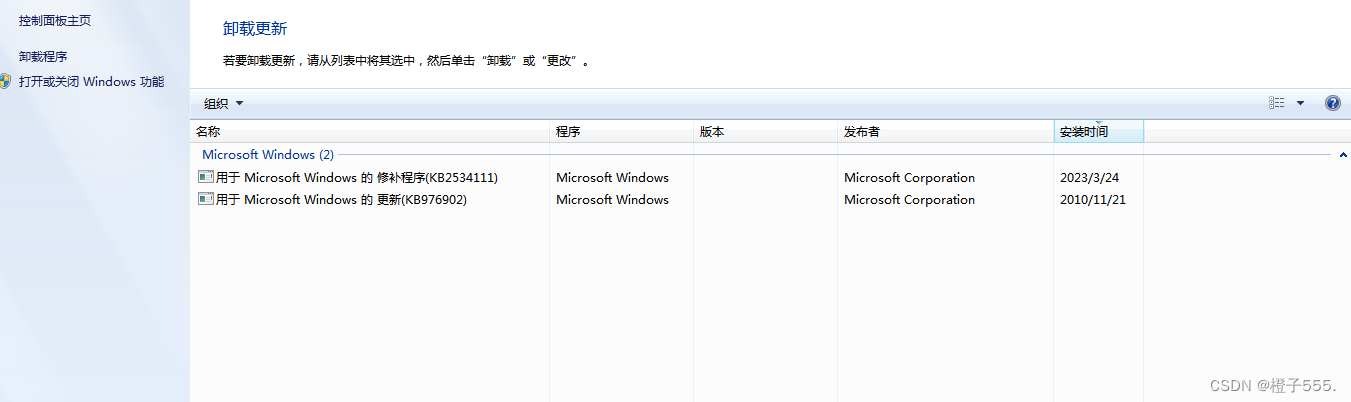The width and height of the screenshot is (1351, 402).
Task: Sort by the Publisher (发布者) column header
Action: pyautogui.click(x=946, y=132)
